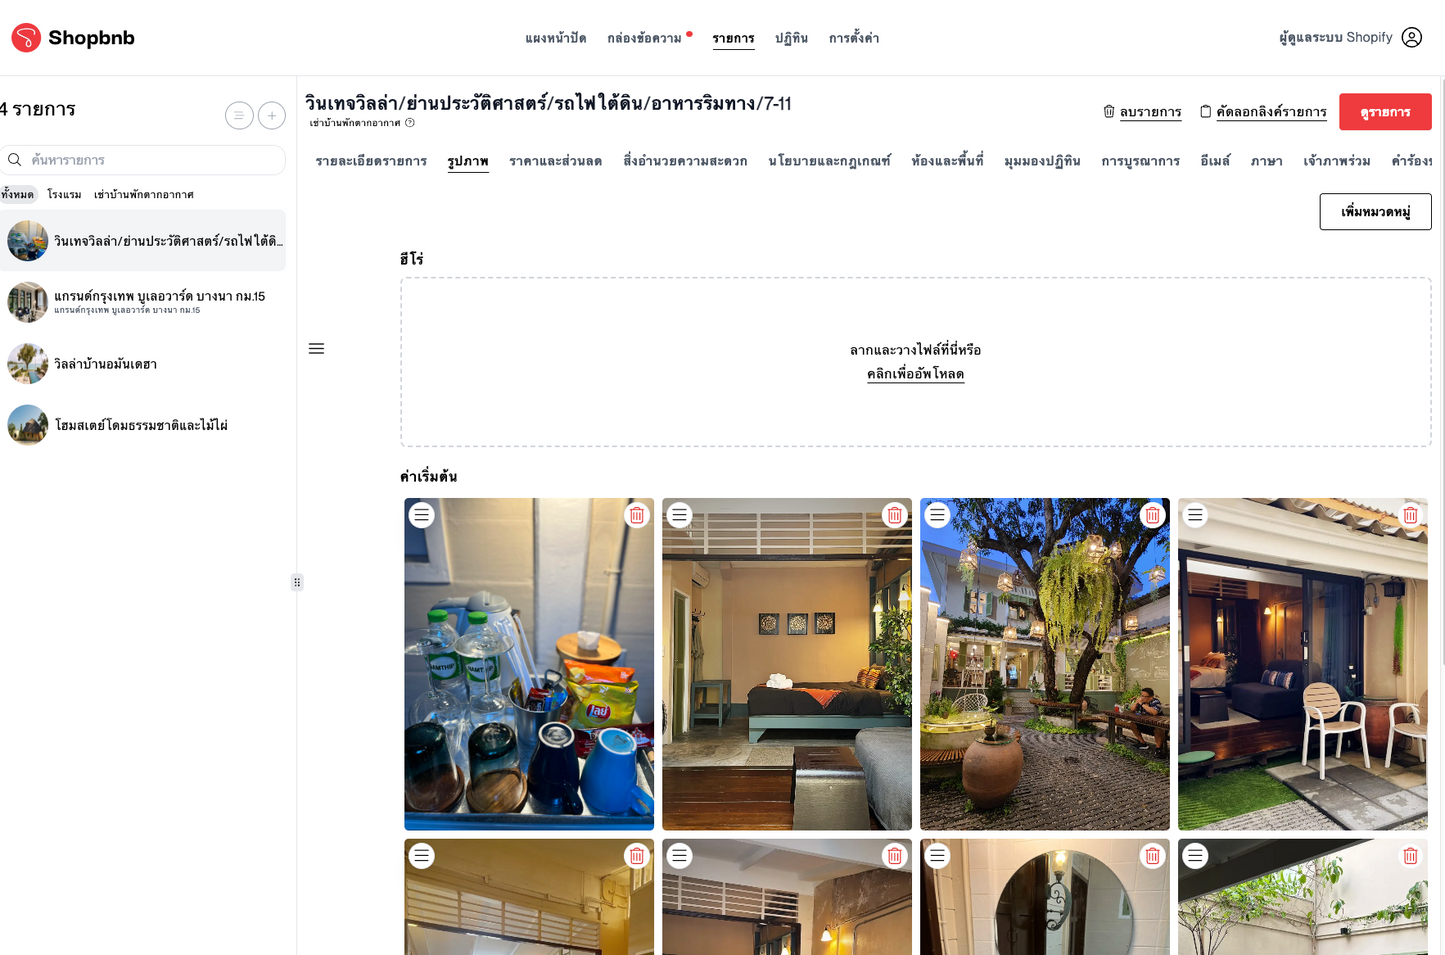The height and width of the screenshot is (955, 1445).
Task: Show ทั้งหมด listings filter
Action: (x=17, y=194)
